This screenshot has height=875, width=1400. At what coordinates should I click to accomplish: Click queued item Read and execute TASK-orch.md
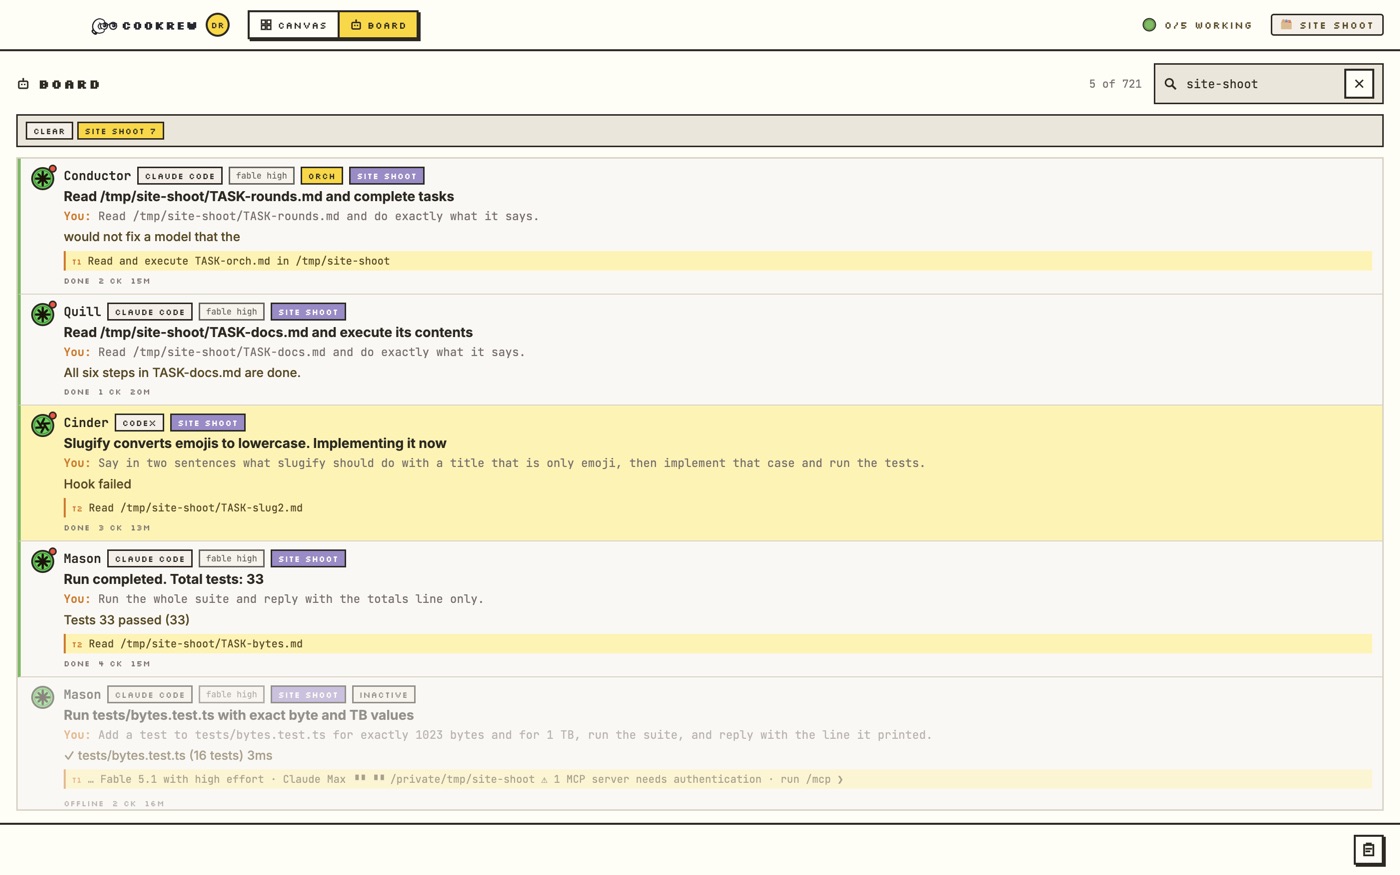point(718,261)
